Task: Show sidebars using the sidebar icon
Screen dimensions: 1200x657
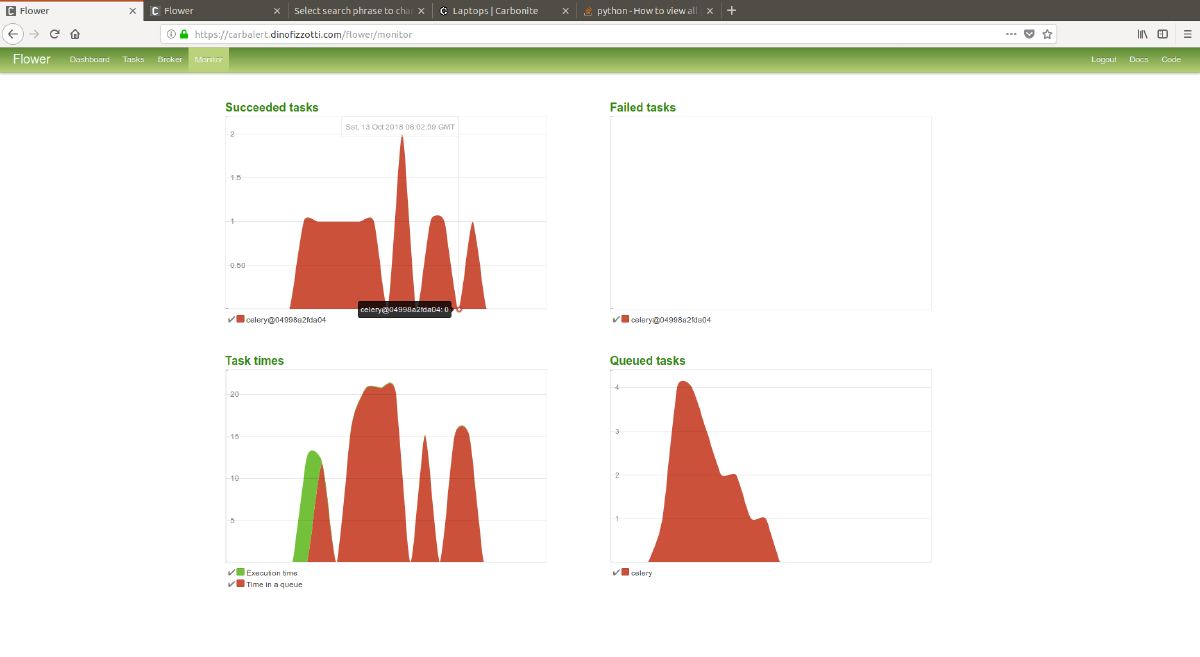Action: coord(1162,33)
